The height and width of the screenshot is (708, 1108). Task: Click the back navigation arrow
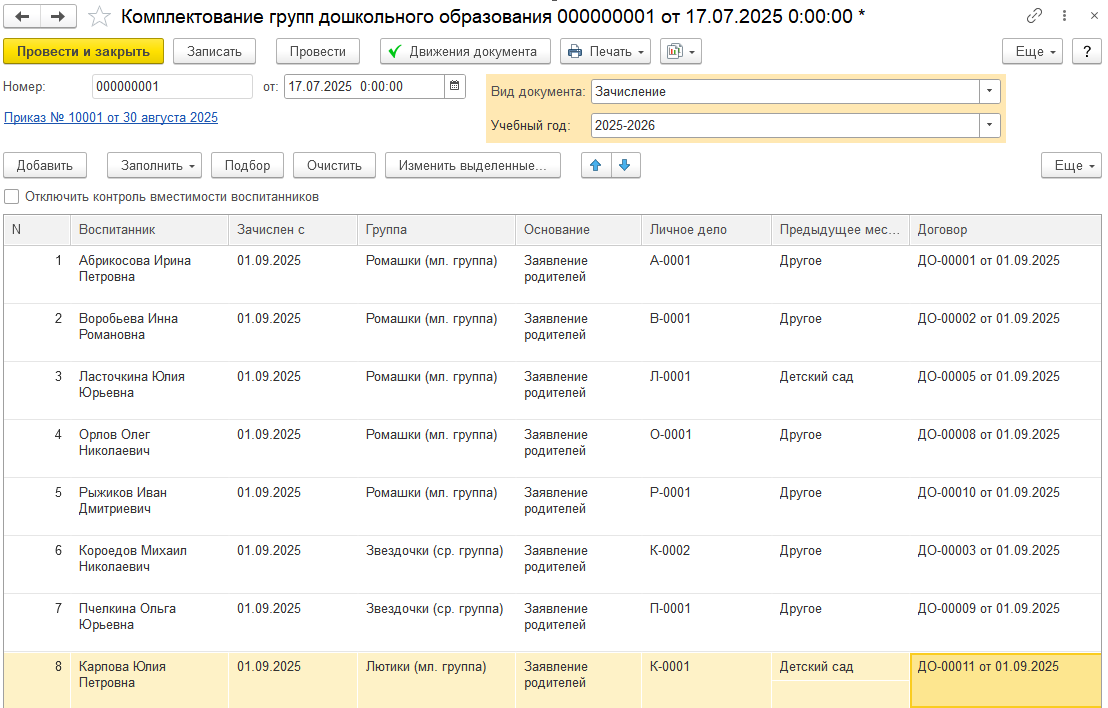(22, 17)
